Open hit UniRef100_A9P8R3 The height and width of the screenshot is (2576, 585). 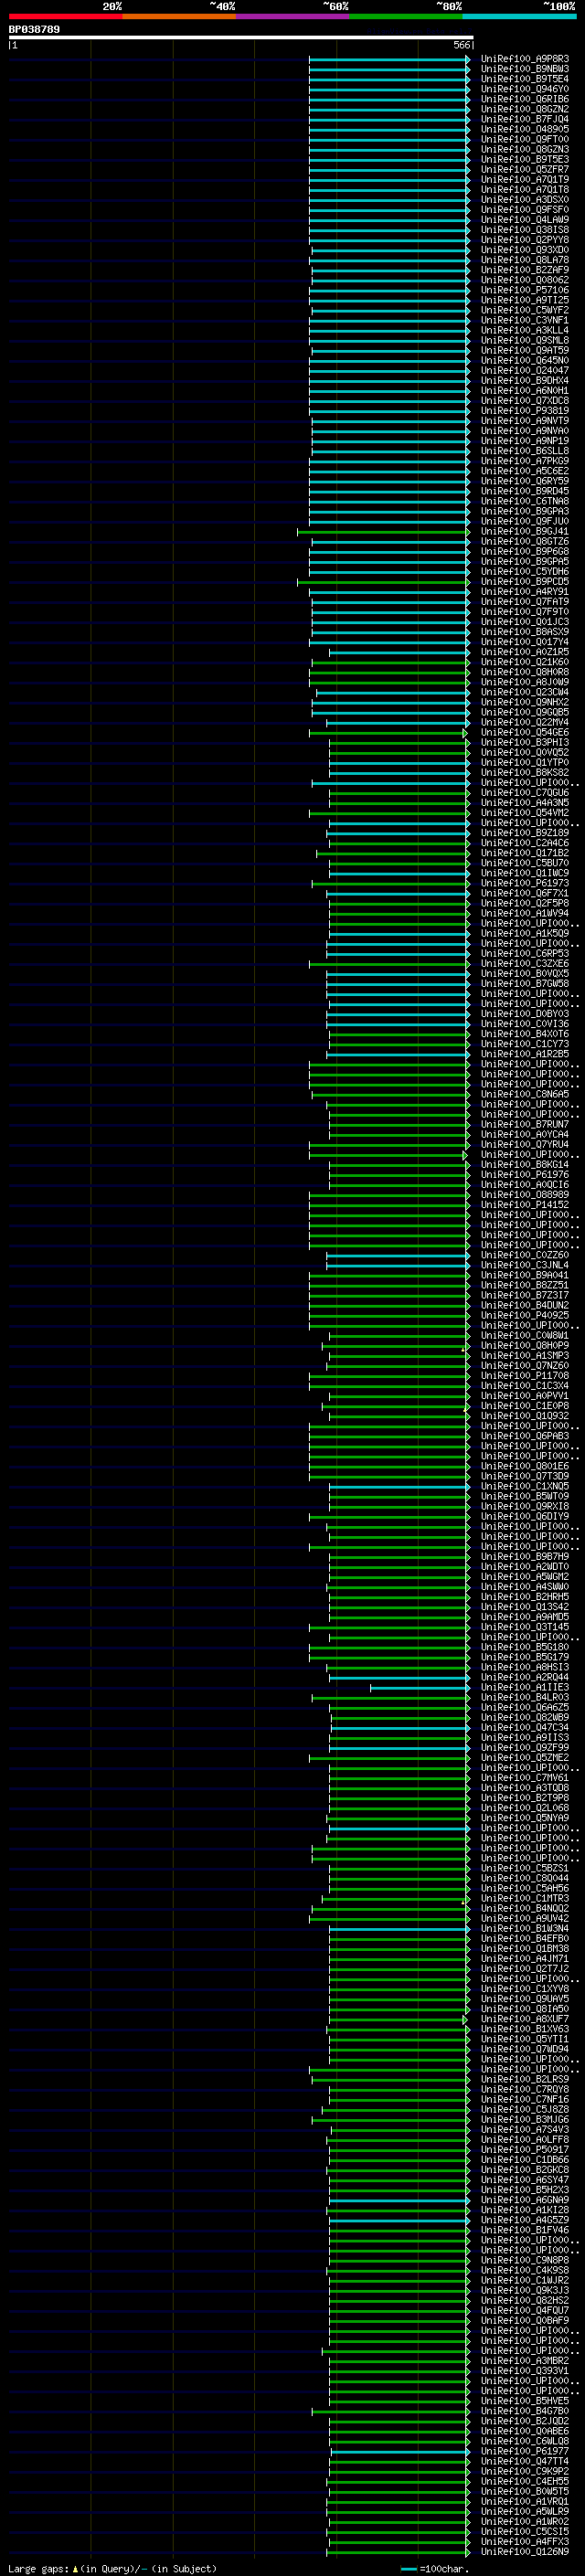pos(524,60)
